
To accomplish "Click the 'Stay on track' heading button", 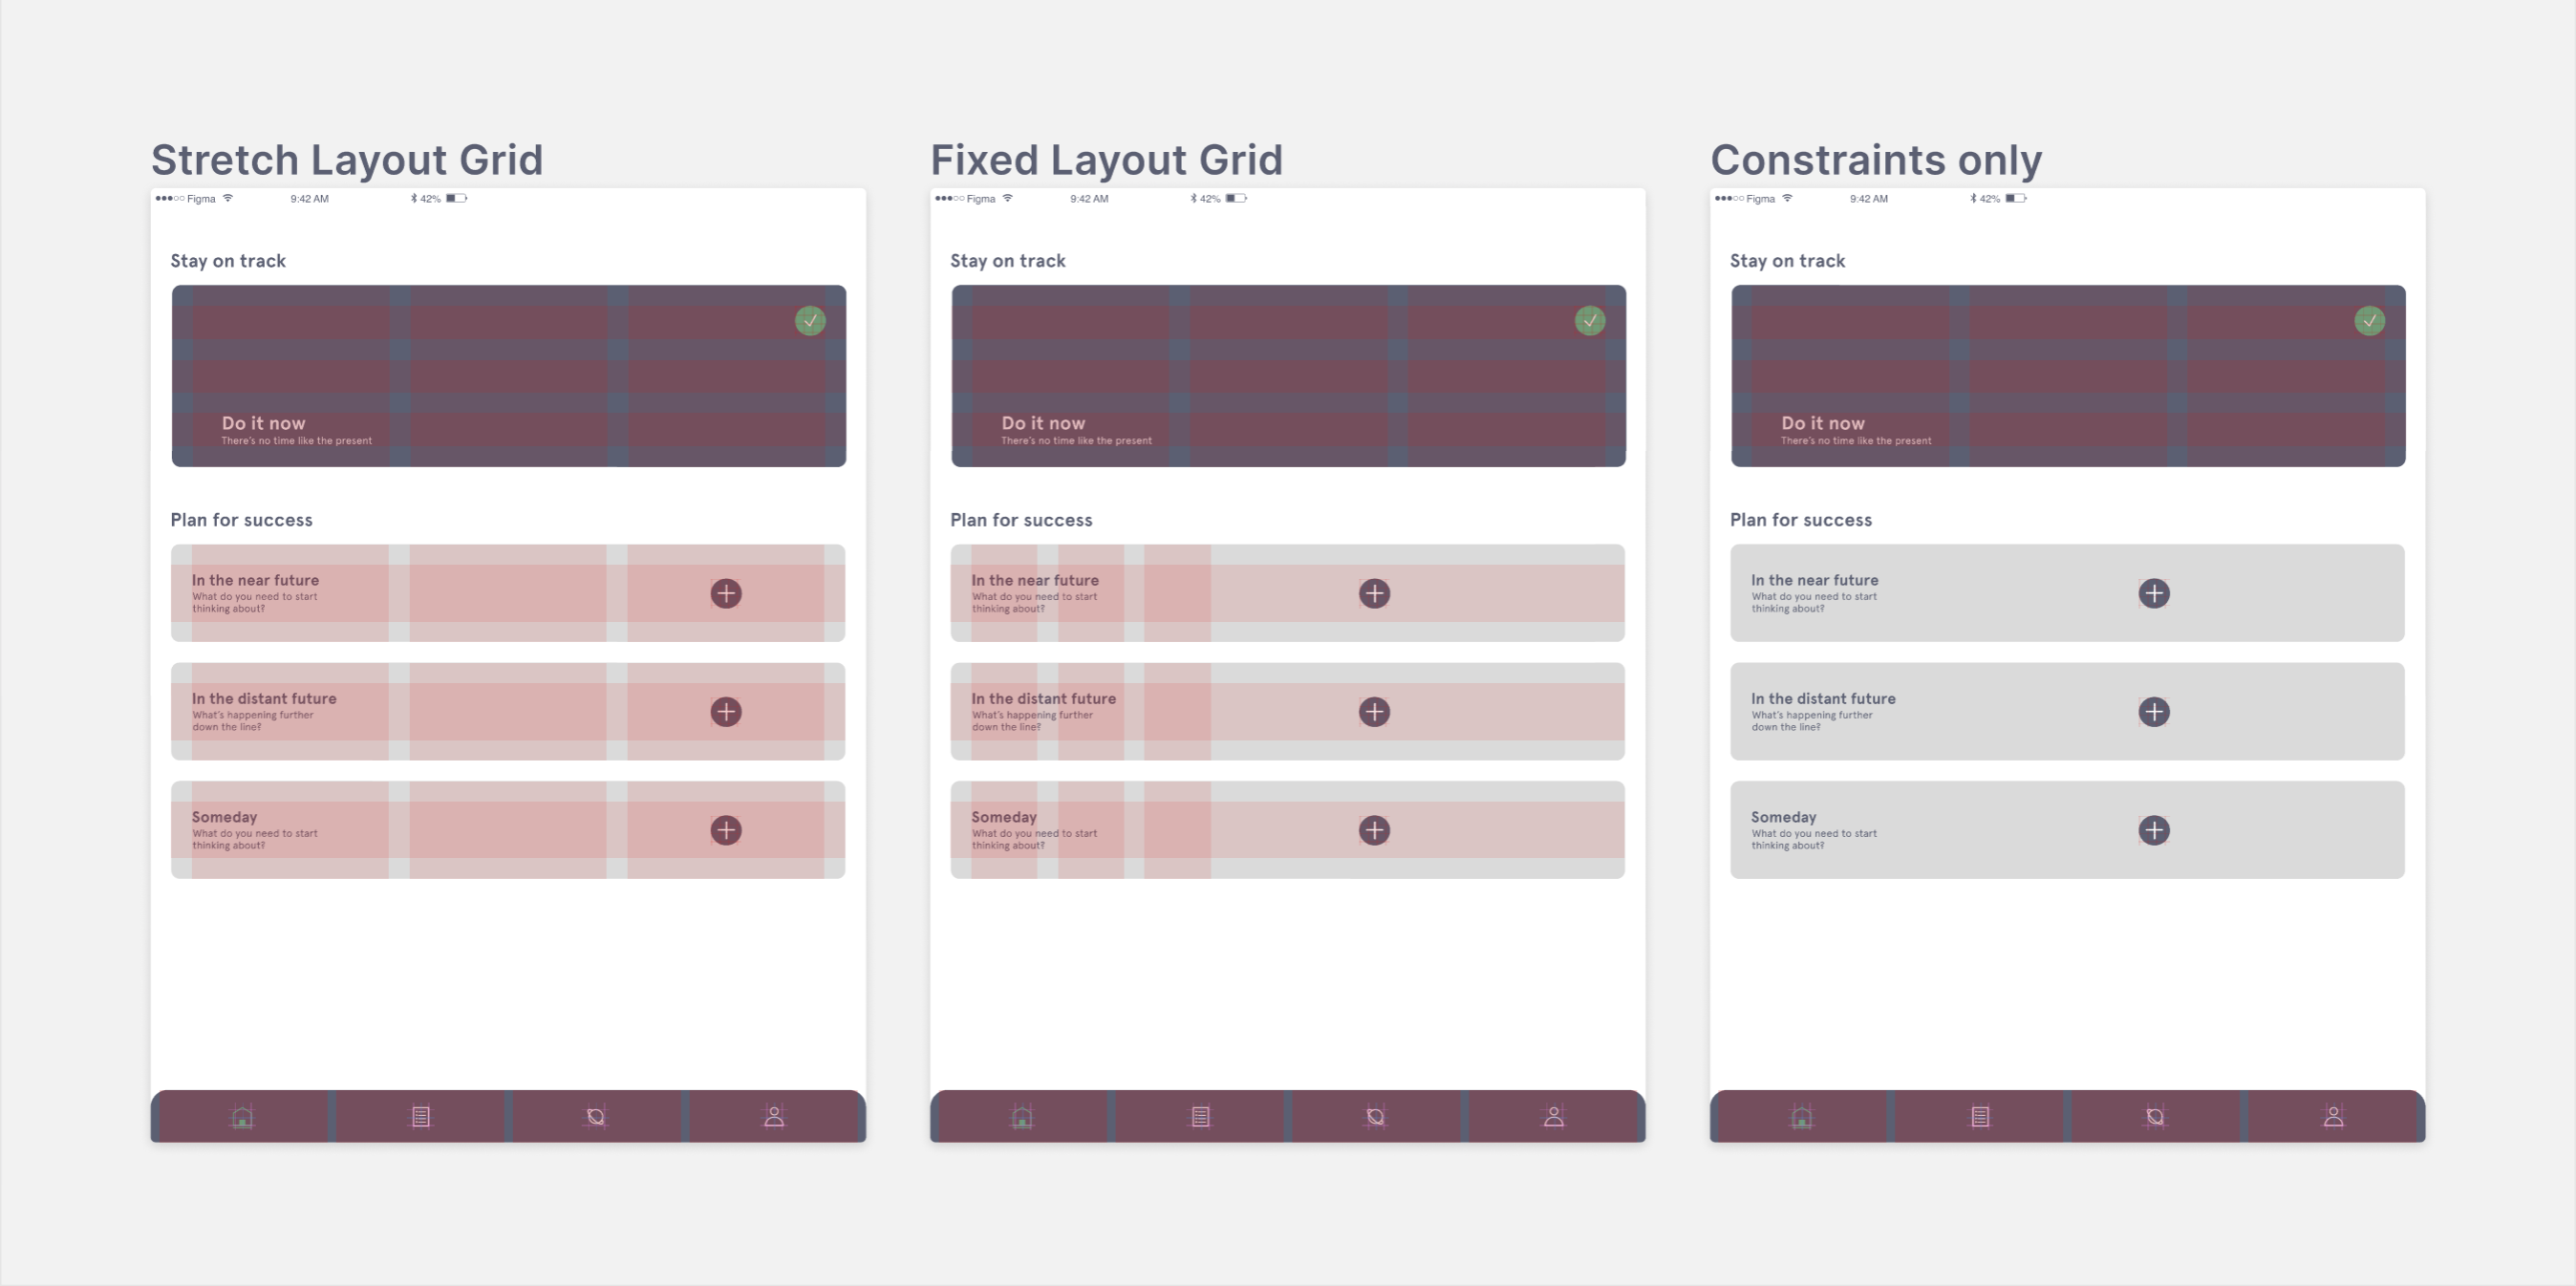I will pos(230,260).
